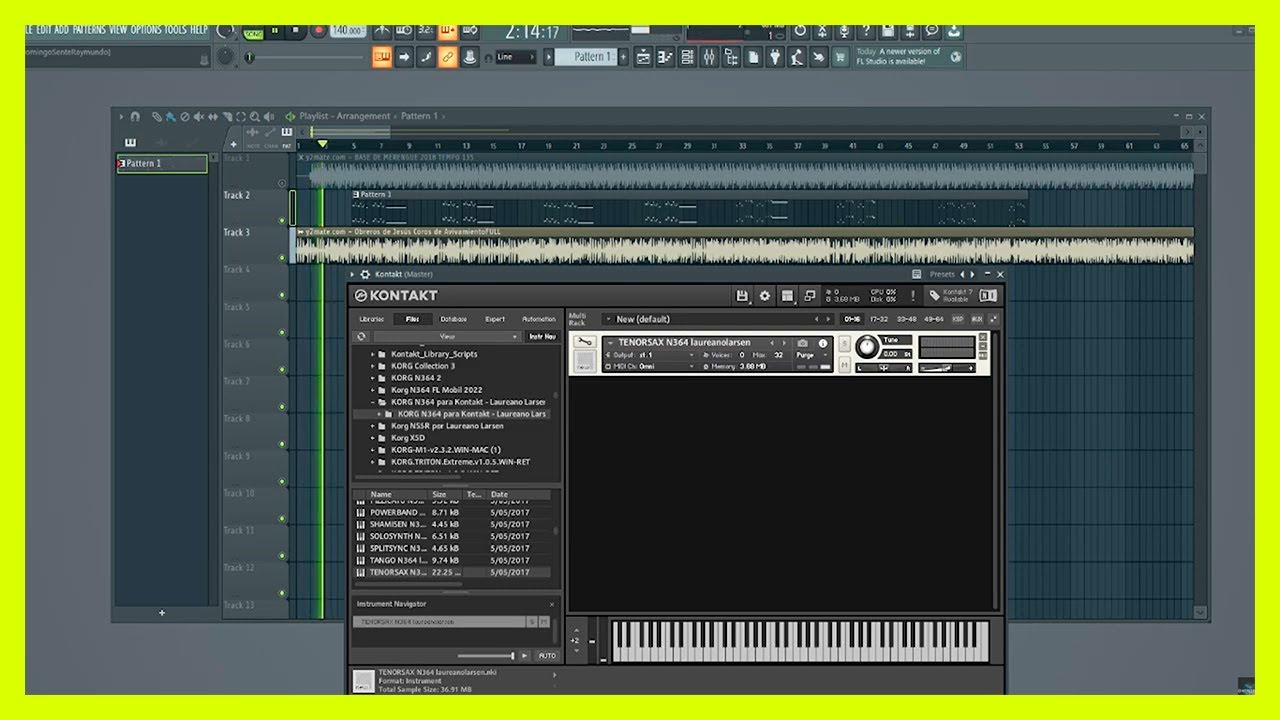Open the TENORSAX instrument wrench edit icon
This screenshot has height=720, width=1280.
[585, 343]
